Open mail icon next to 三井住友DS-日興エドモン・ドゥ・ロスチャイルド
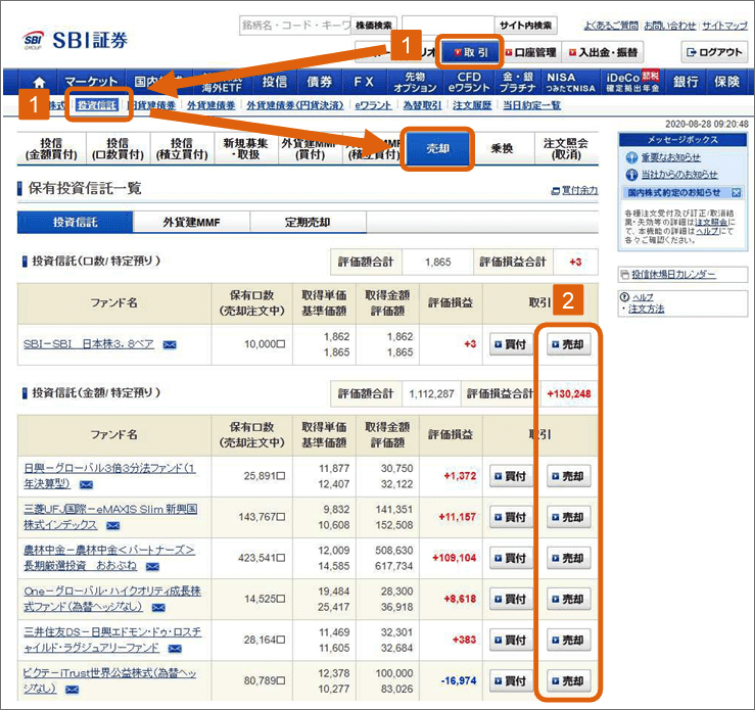 (175, 649)
